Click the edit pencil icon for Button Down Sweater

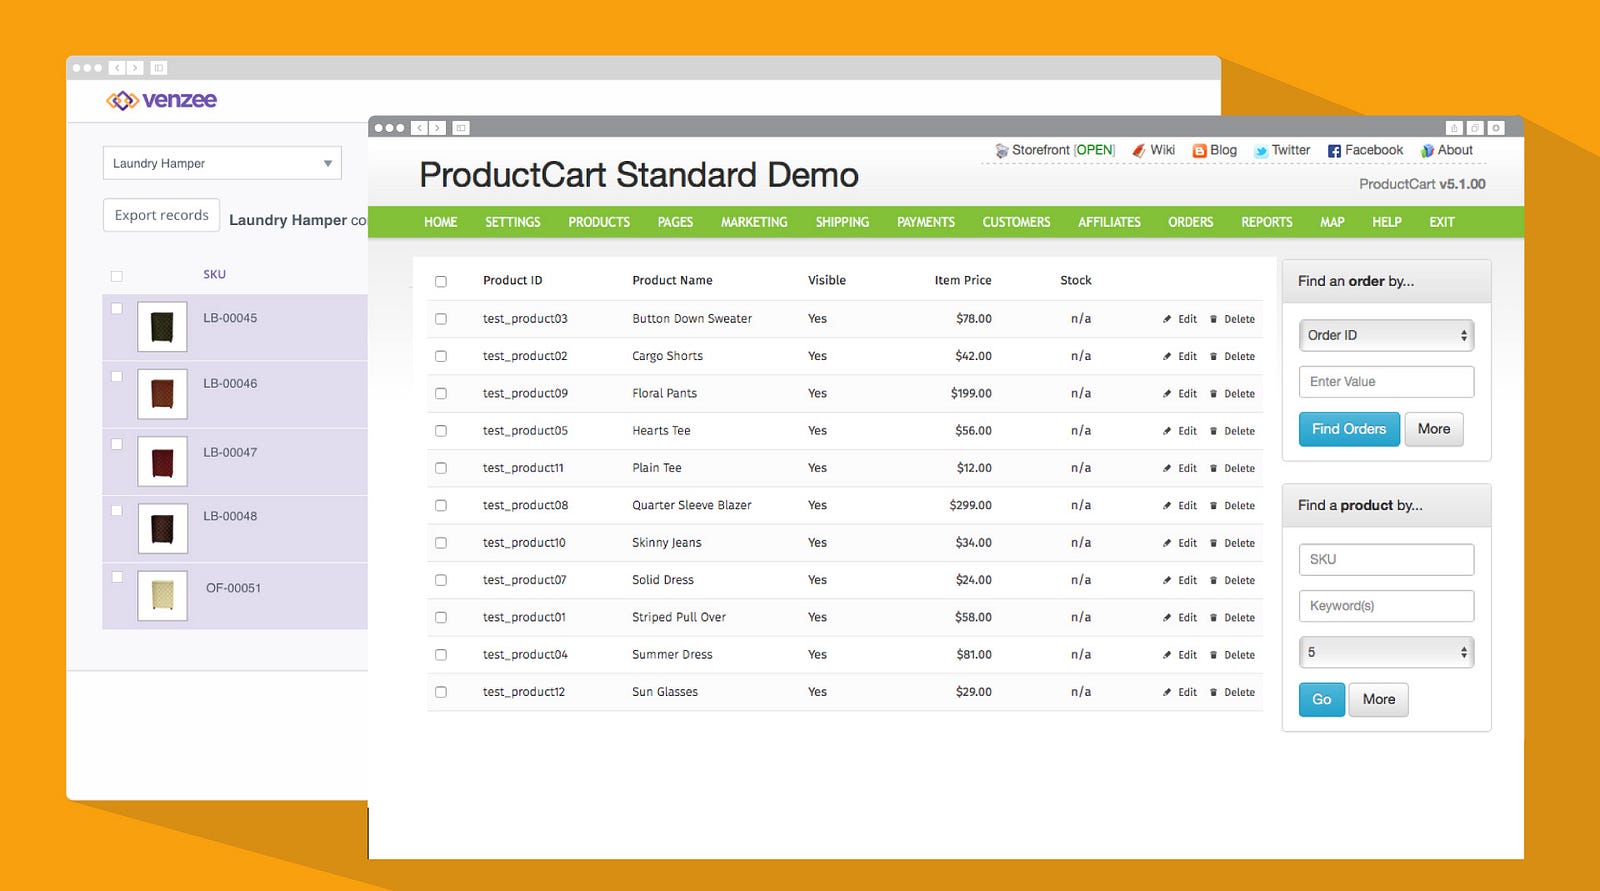[1167, 319]
